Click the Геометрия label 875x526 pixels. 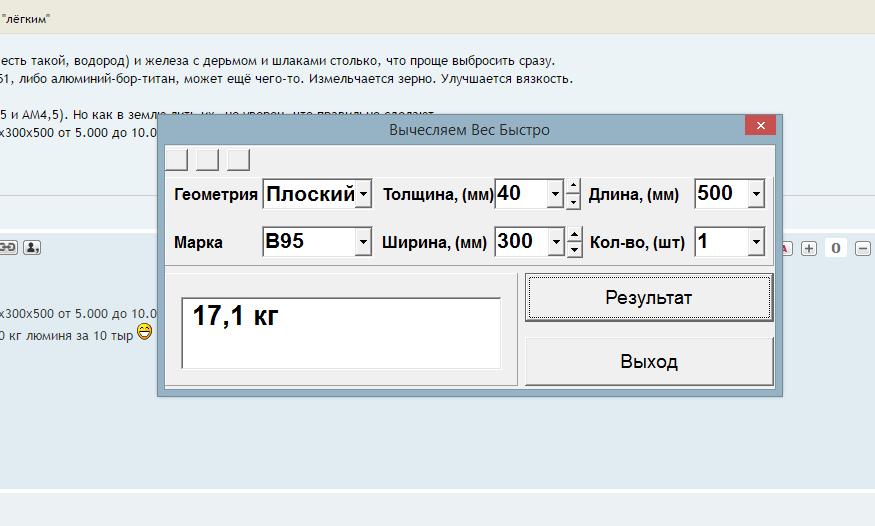pos(215,194)
